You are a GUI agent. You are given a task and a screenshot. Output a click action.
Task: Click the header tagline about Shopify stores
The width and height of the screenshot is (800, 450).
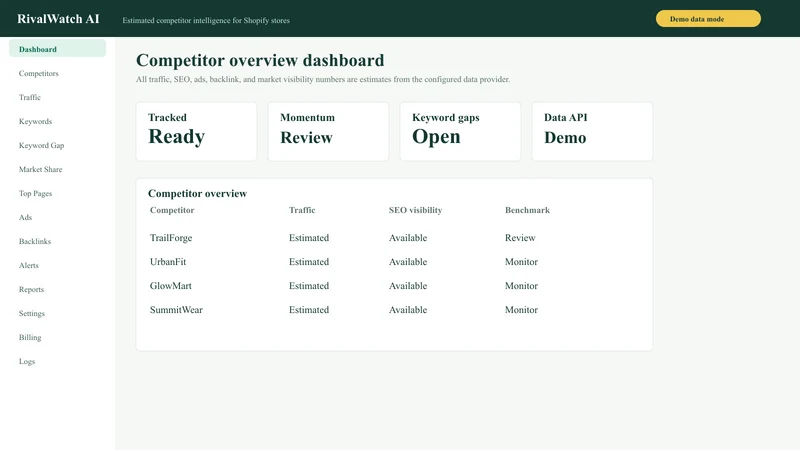pos(206,20)
